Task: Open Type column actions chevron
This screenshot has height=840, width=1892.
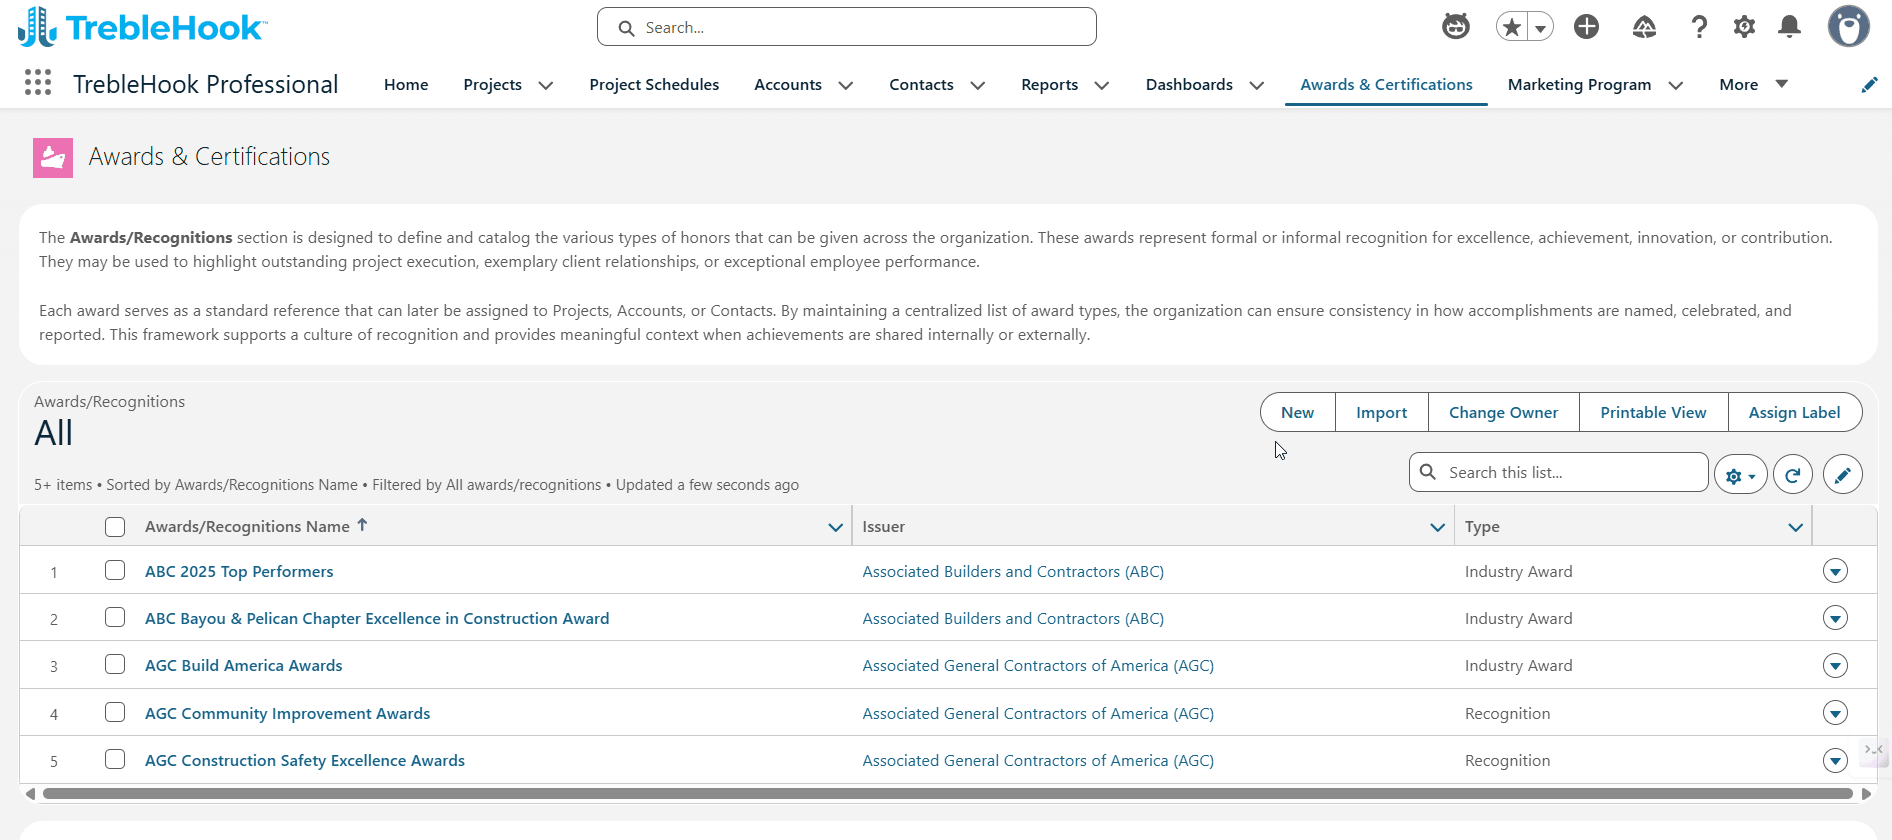Action: 1796,527
